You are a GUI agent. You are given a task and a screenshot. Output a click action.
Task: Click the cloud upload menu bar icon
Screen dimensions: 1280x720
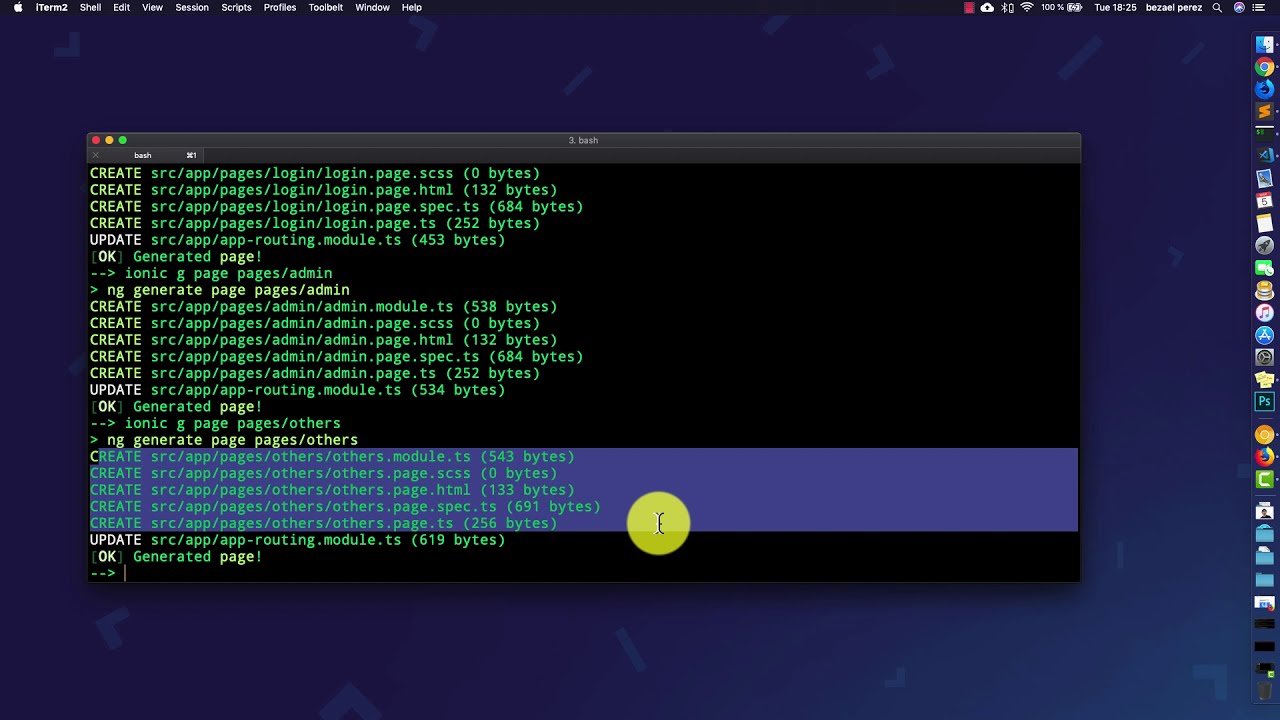(x=987, y=7)
